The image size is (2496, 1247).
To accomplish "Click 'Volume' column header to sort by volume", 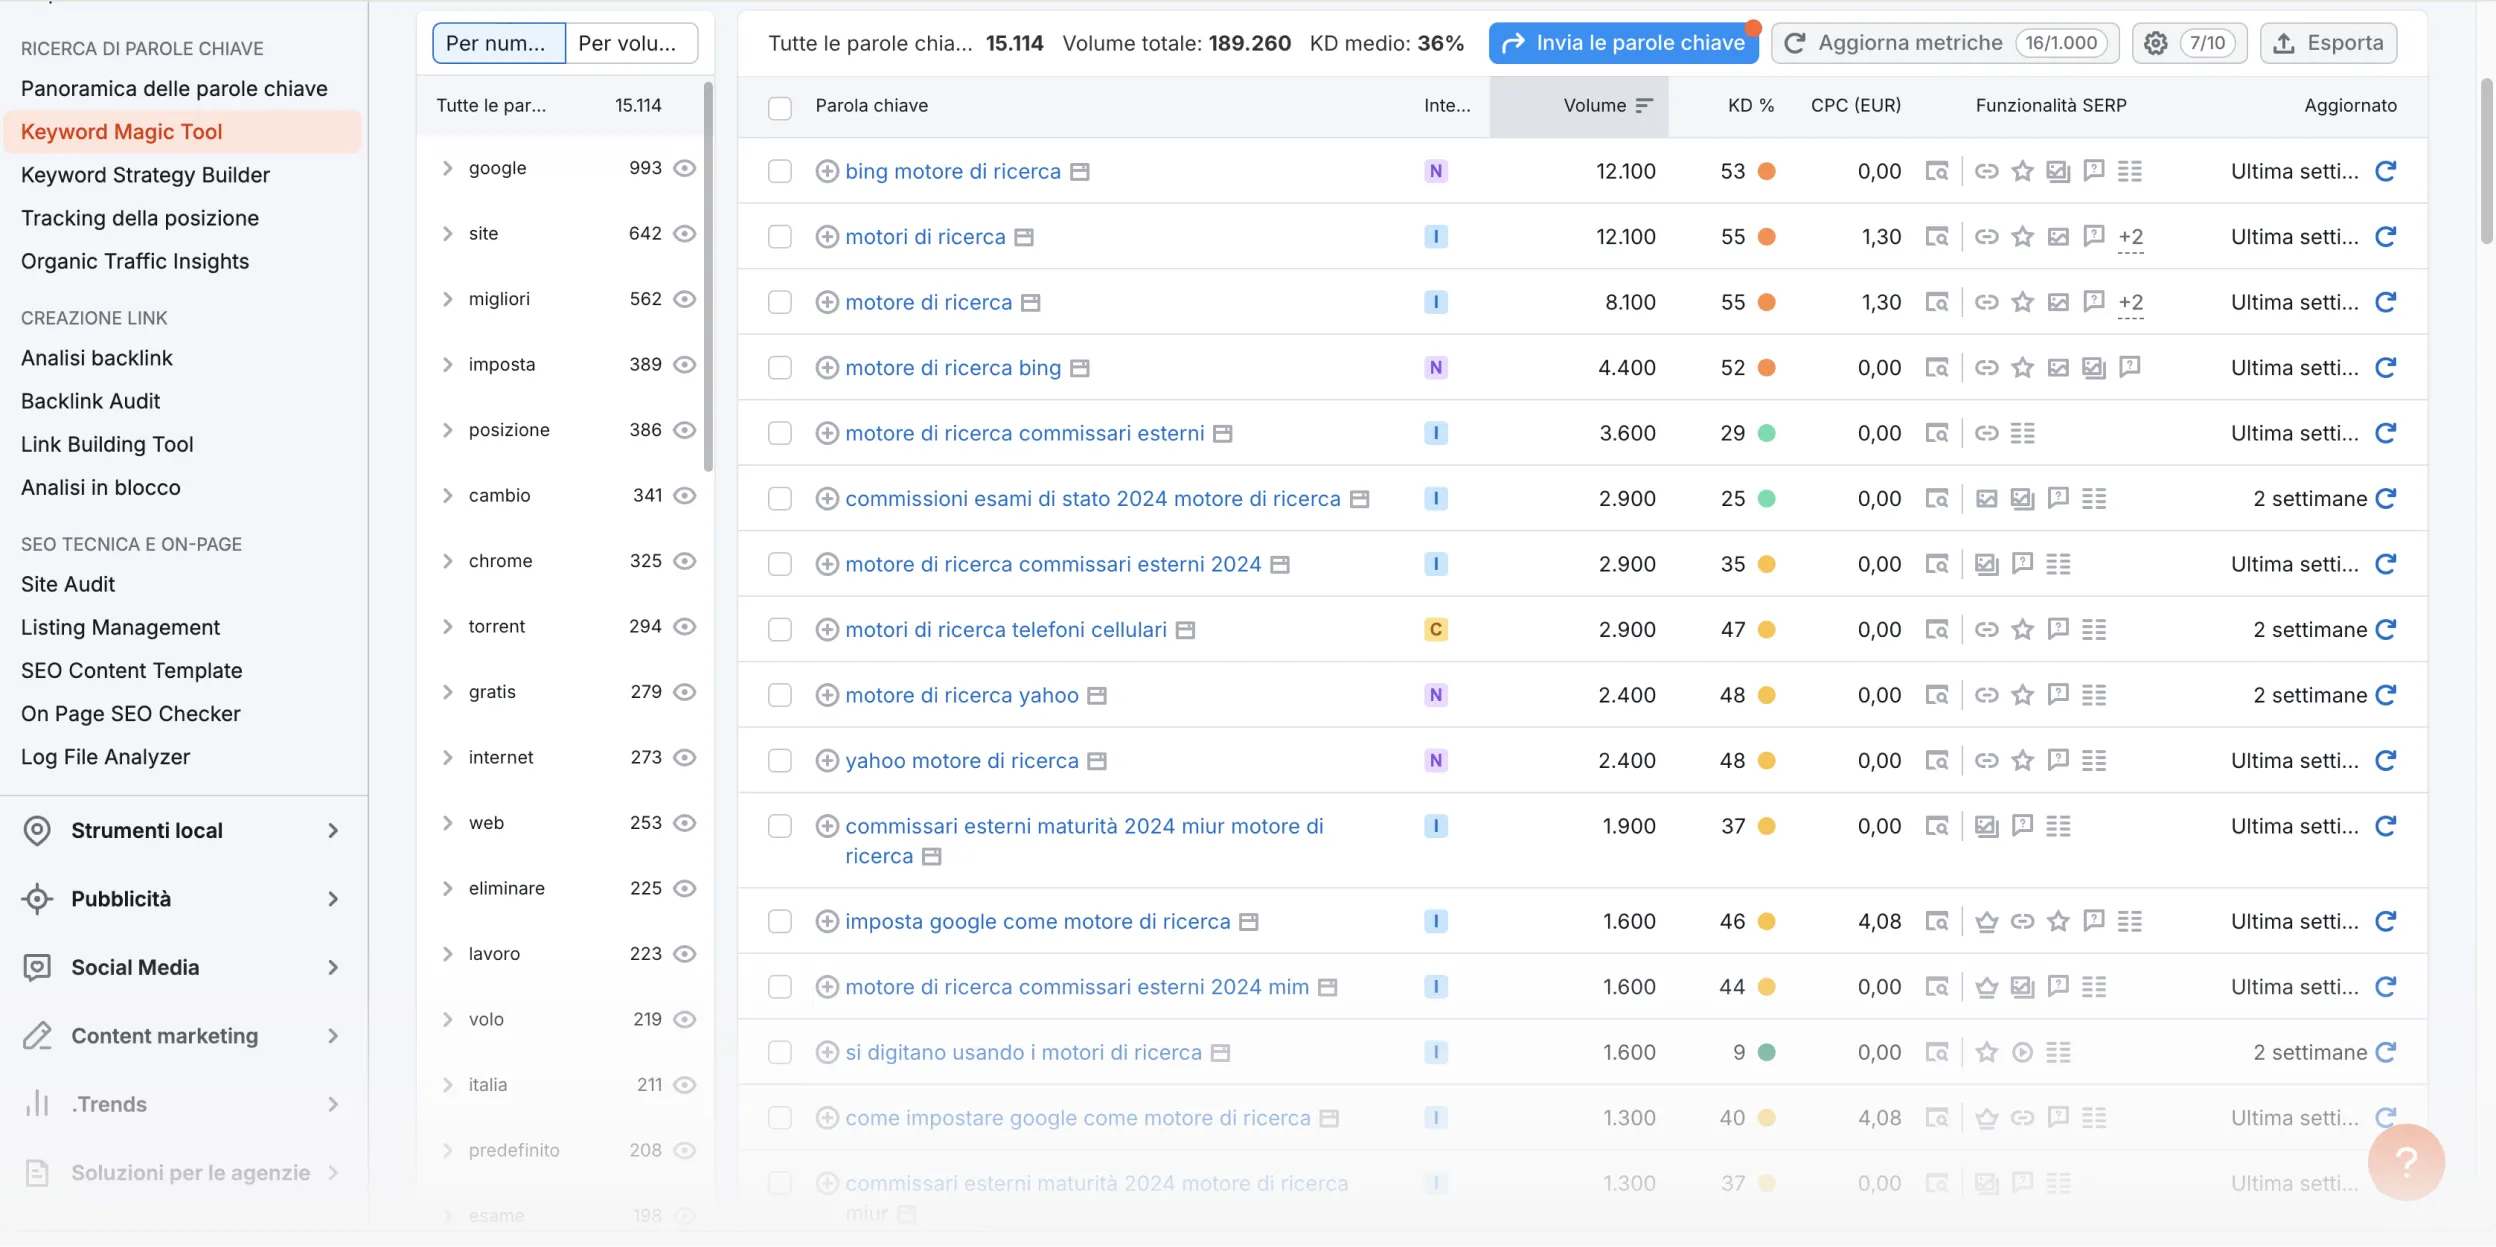I will 1592,105.
